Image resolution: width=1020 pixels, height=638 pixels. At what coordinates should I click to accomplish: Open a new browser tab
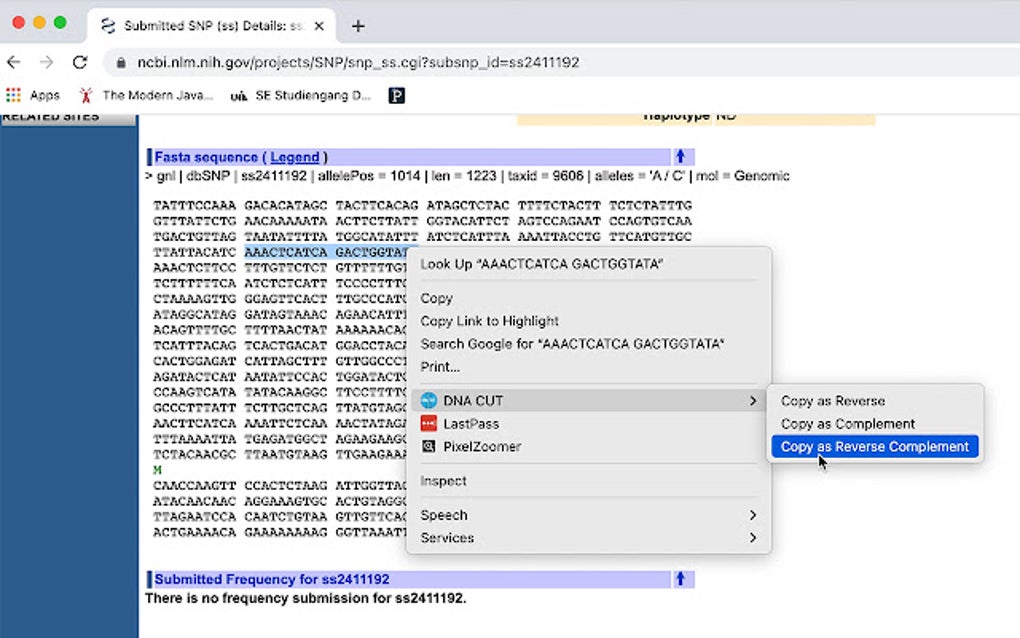point(358,26)
